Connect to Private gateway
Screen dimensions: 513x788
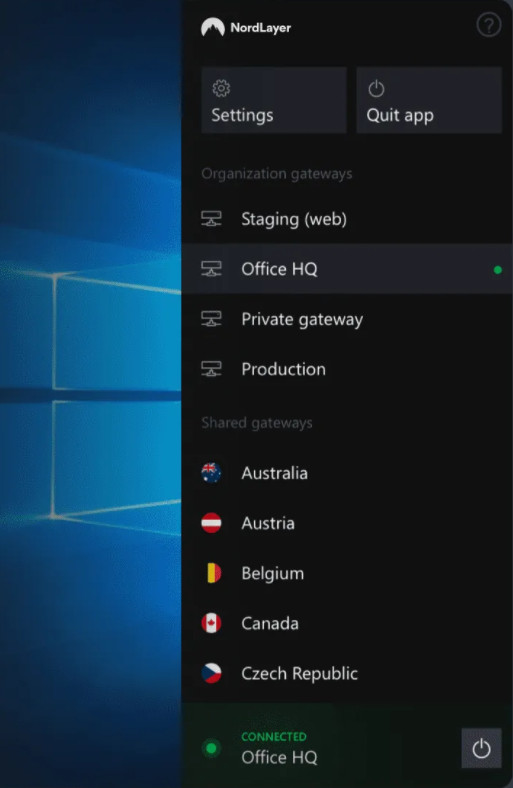[347, 319]
